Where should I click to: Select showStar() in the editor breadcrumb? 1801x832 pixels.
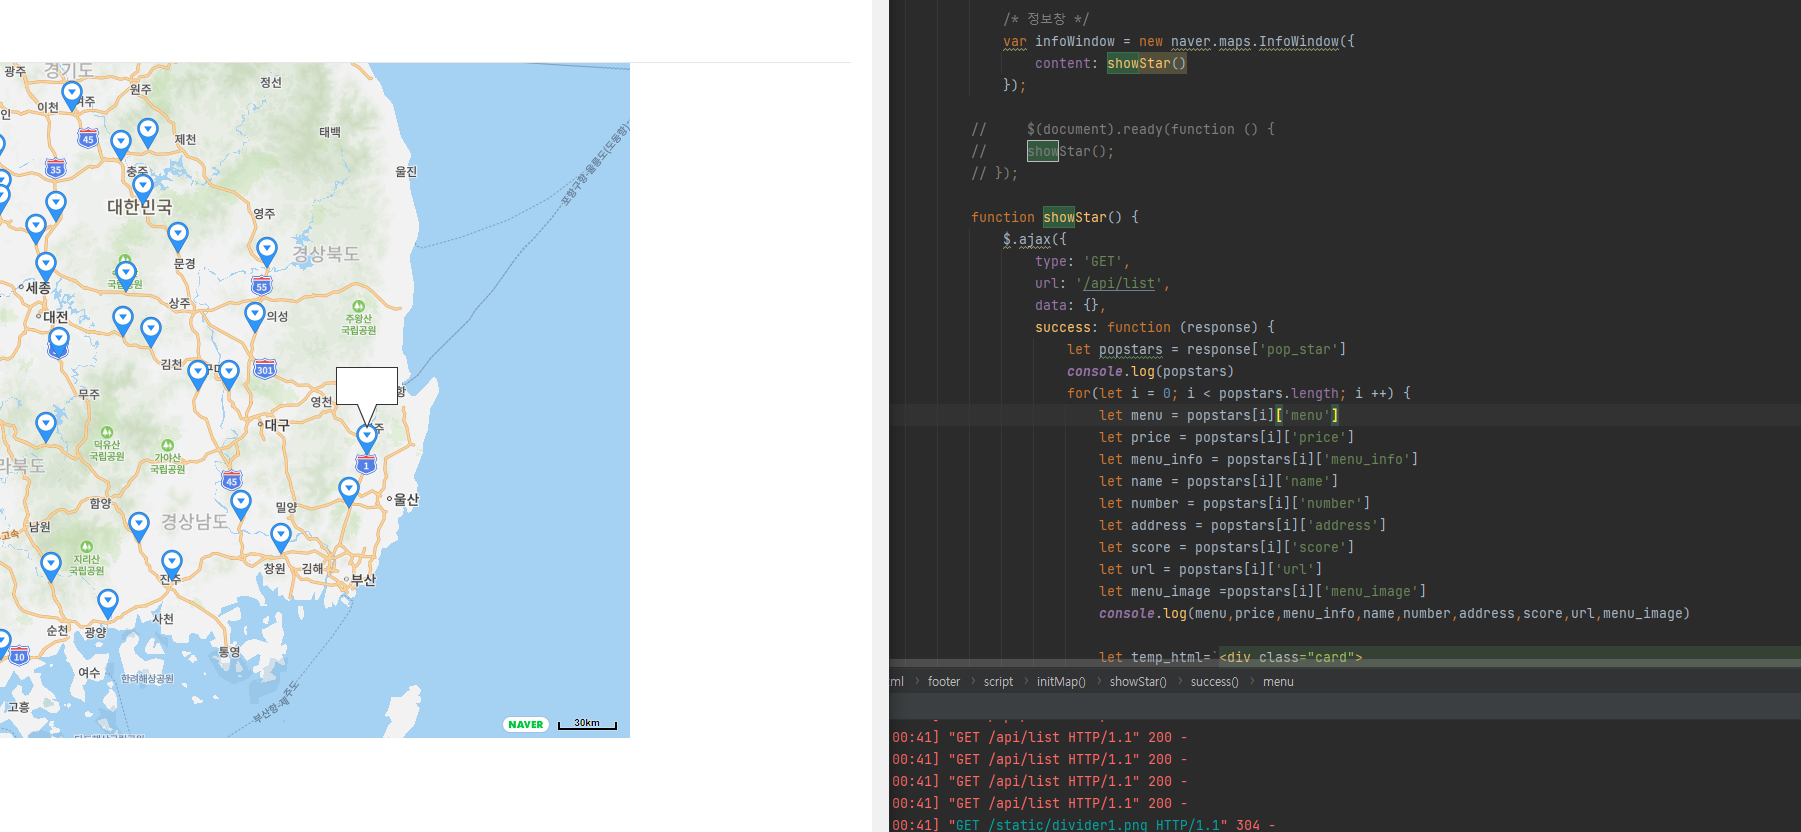(1138, 682)
